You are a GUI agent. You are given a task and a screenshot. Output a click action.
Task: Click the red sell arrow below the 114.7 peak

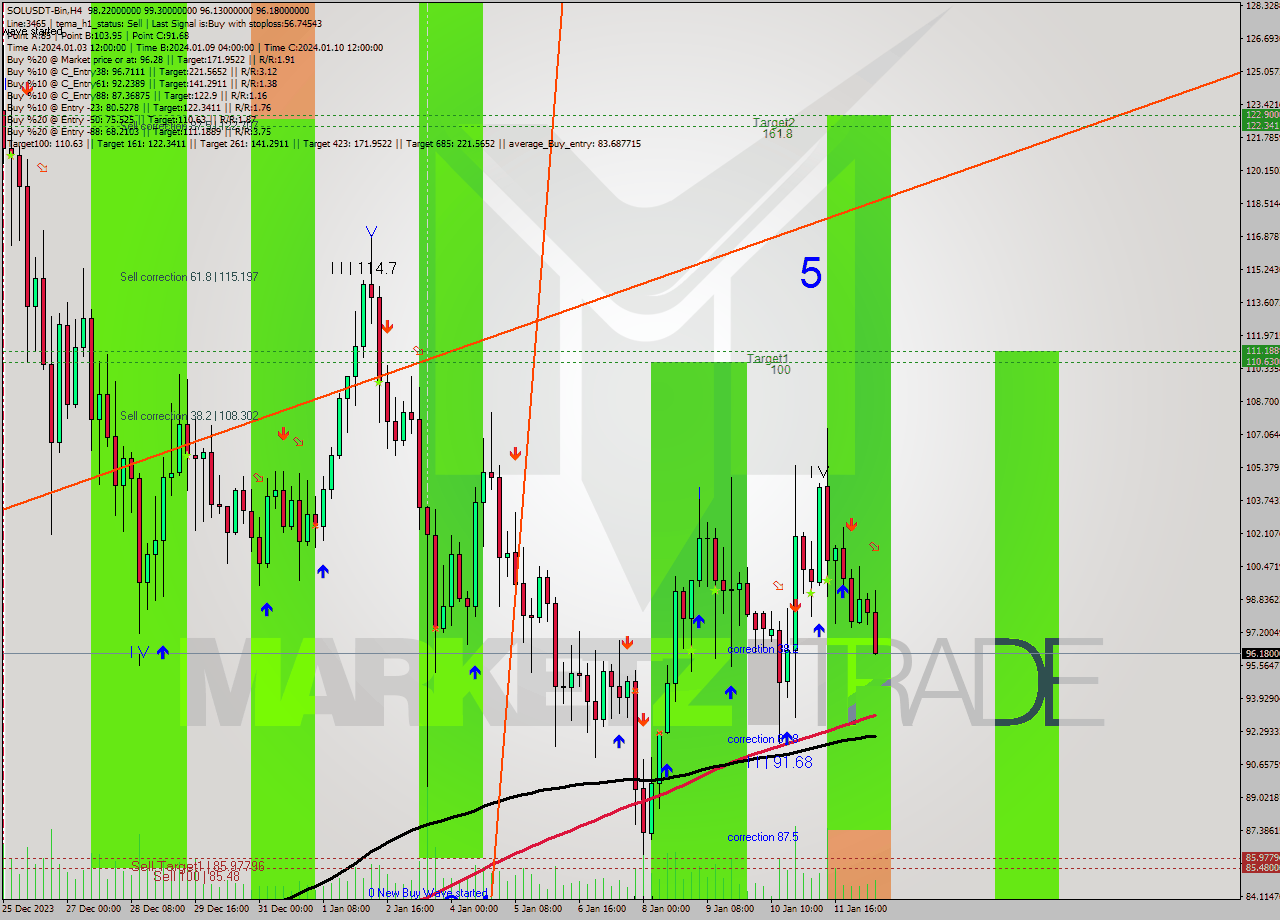tap(386, 326)
